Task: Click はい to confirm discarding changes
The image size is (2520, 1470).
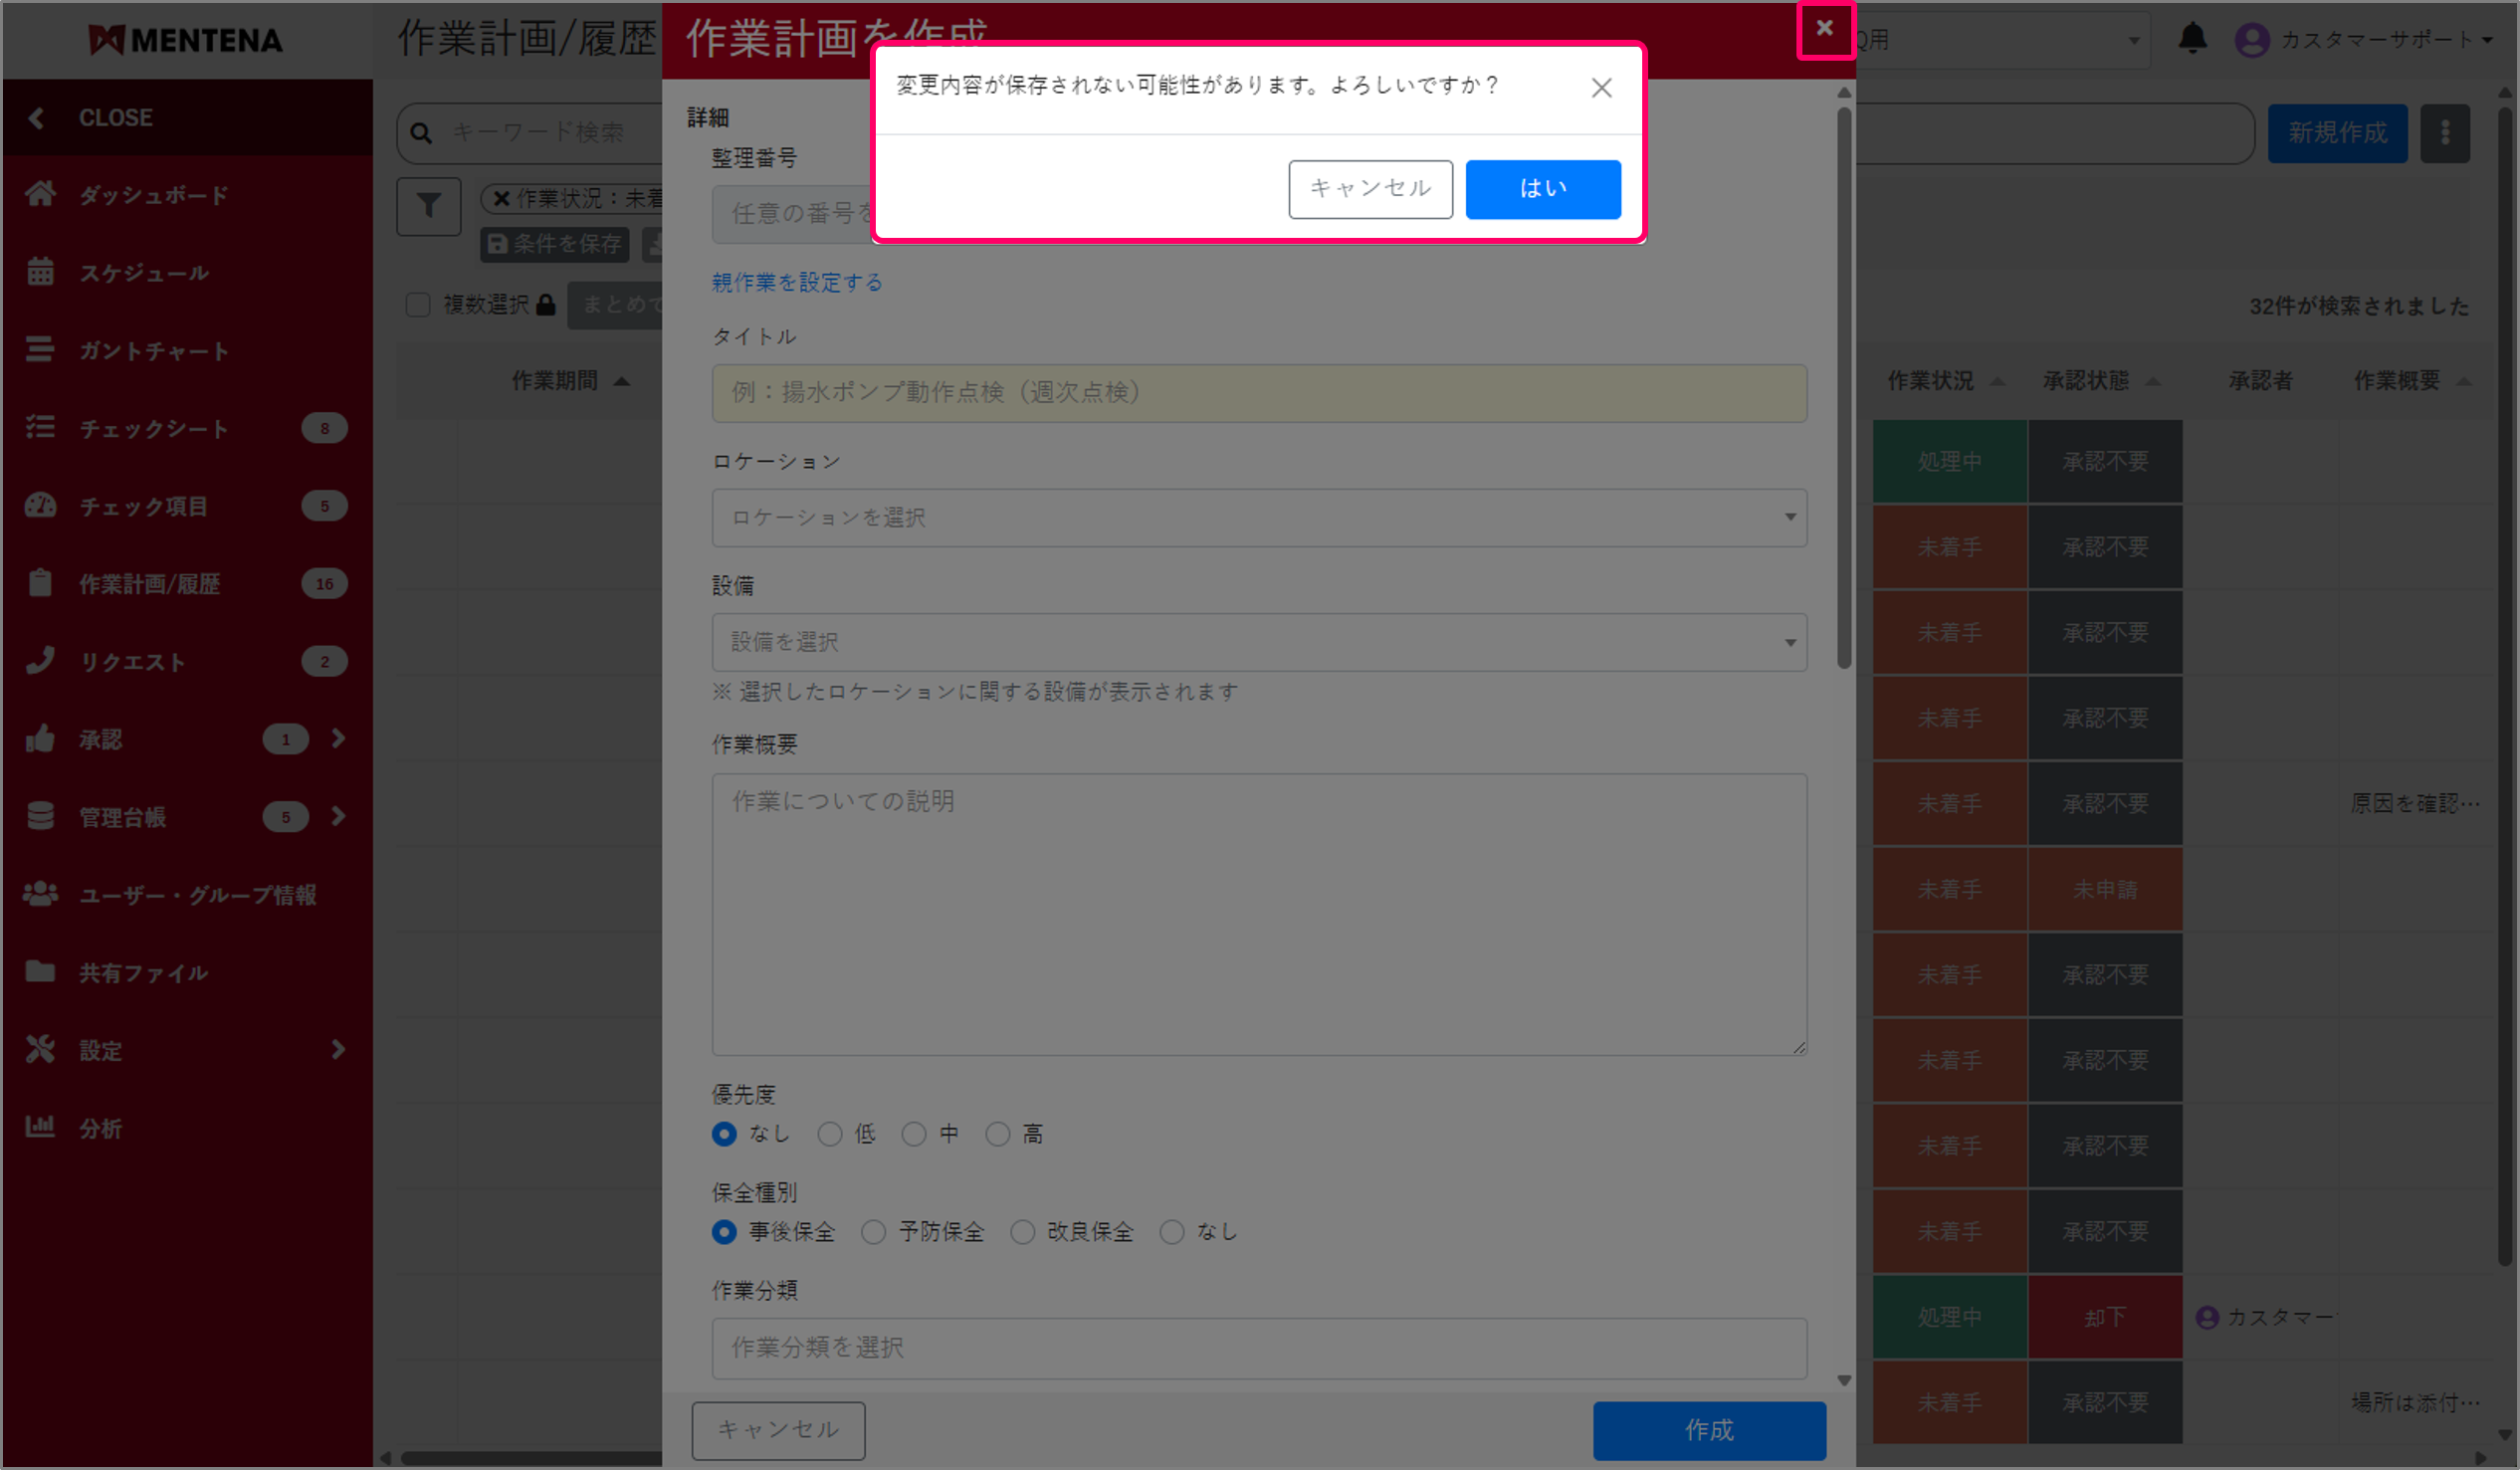Action: click(1542, 189)
